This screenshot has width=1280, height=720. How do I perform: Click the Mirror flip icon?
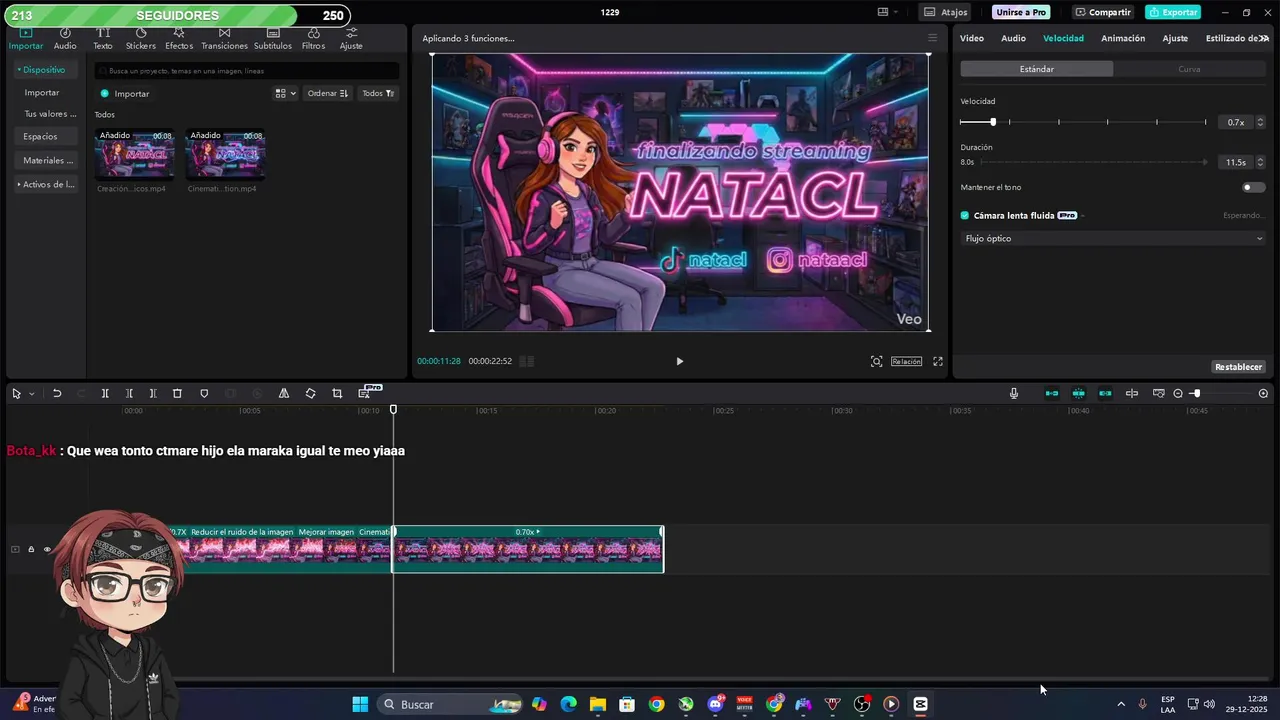(x=284, y=394)
